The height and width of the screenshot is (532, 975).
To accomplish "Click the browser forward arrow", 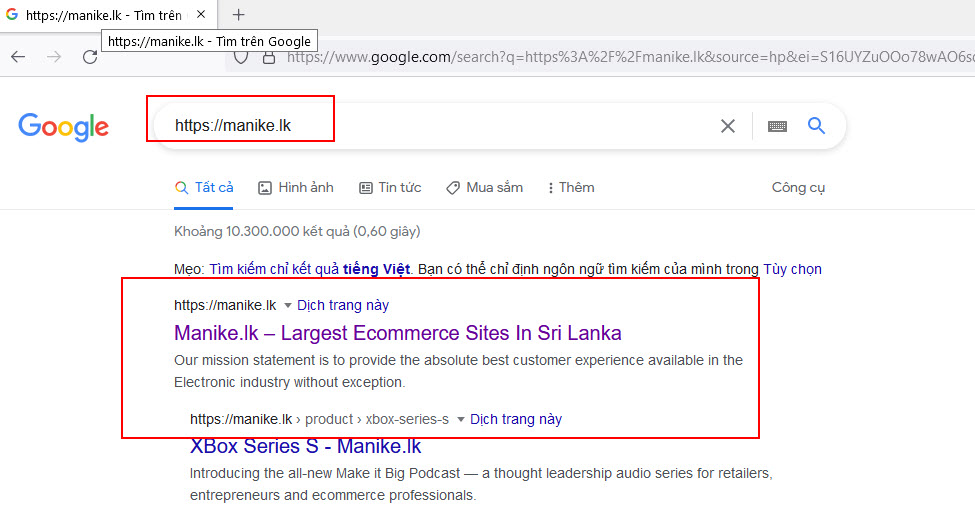I will point(54,57).
